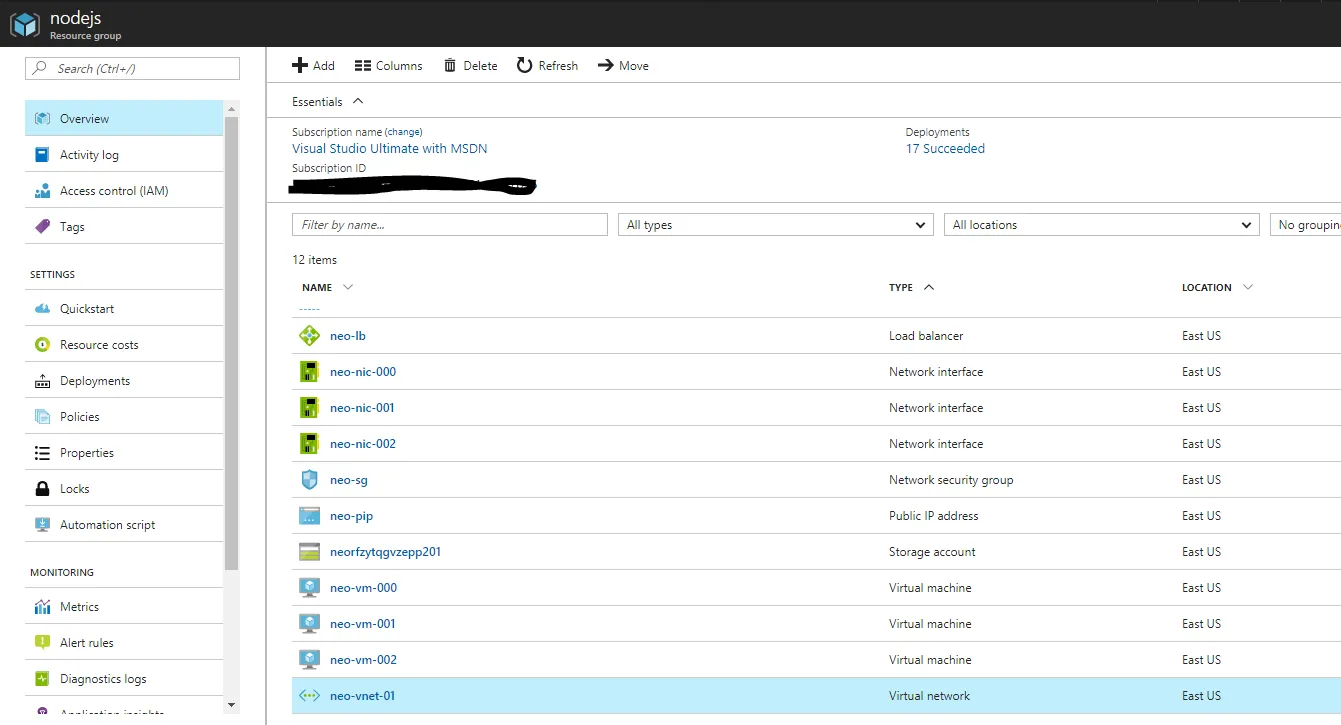The width and height of the screenshot is (1341, 725).
Task: Open the neo-vm-000 resource link
Action: coord(363,588)
